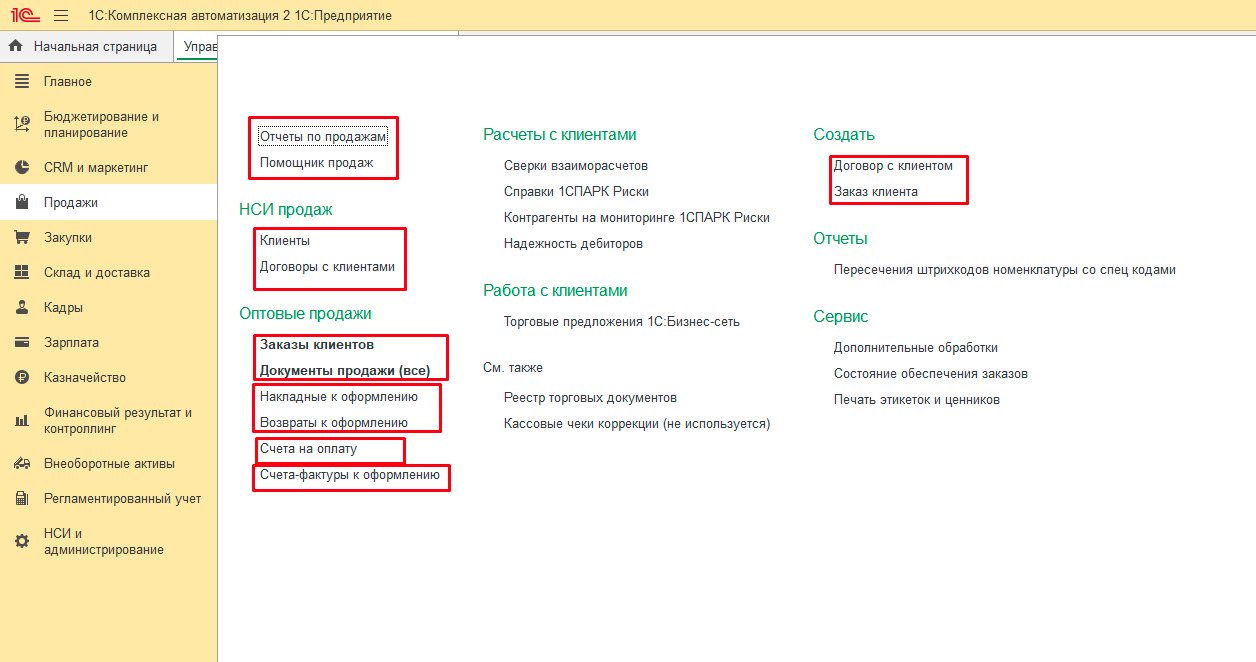The height and width of the screenshot is (662, 1256).
Task: Open Бюджетирование и планирование sidebar icon
Action: pyautogui.click(x=22, y=125)
